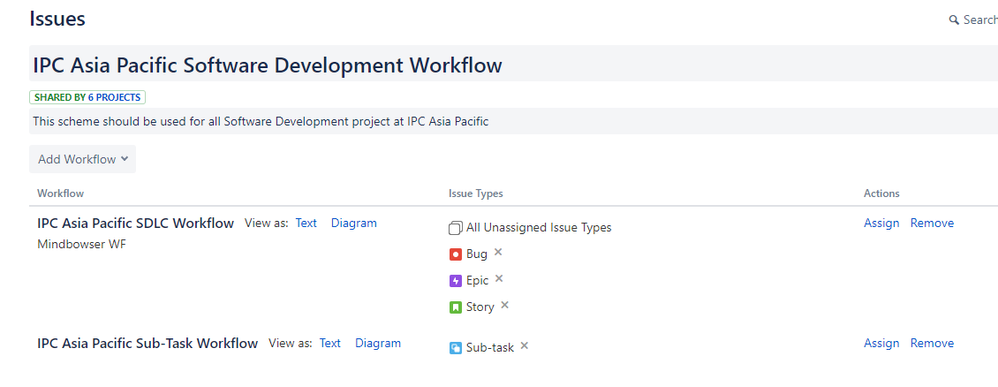Click the Story issue type icon
The width and height of the screenshot is (998, 387).
tap(455, 307)
